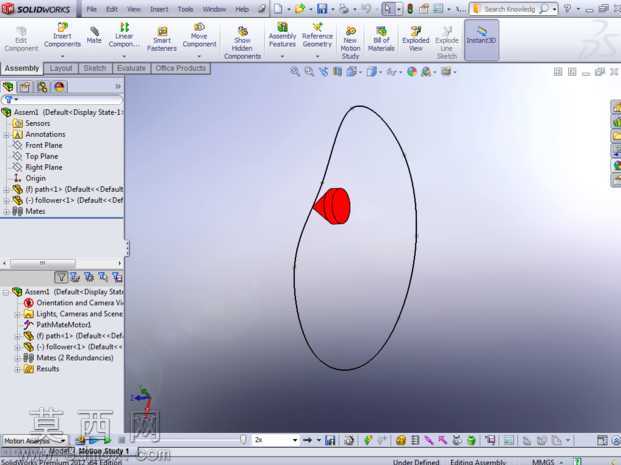Toggle the Instant3D button
The height and width of the screenshot is (465, 621).
(481, 40)
